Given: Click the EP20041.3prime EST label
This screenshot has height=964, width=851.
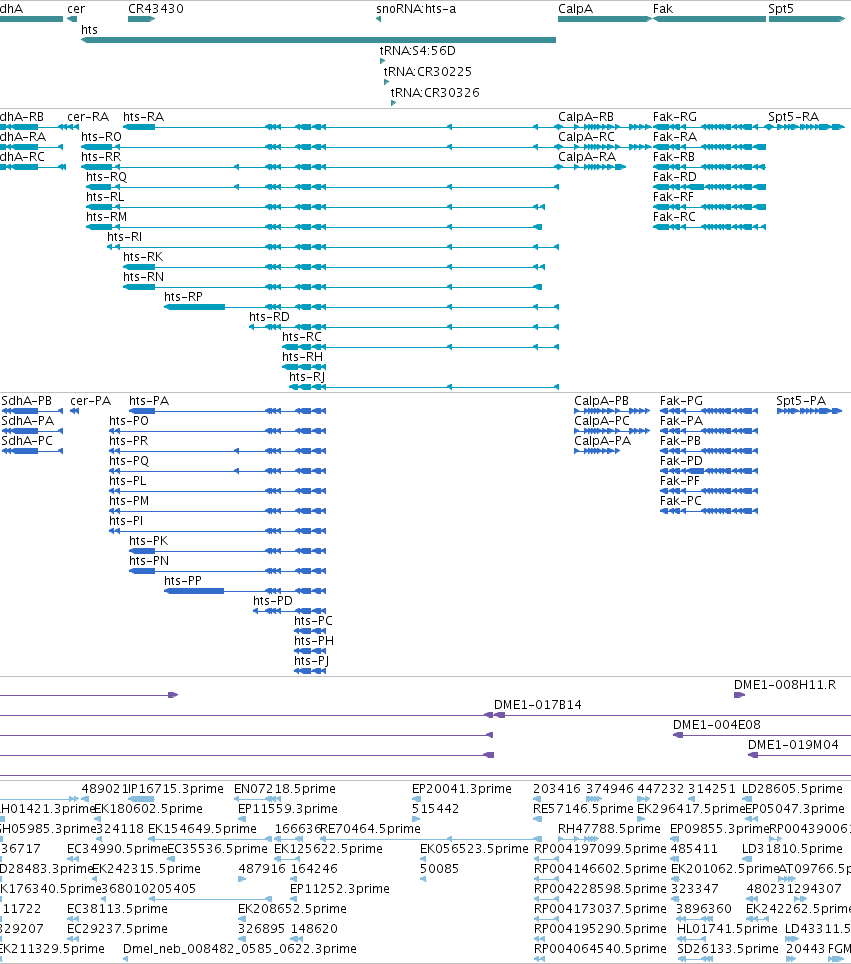Looking at the screenshot, I should pos(462,789).
